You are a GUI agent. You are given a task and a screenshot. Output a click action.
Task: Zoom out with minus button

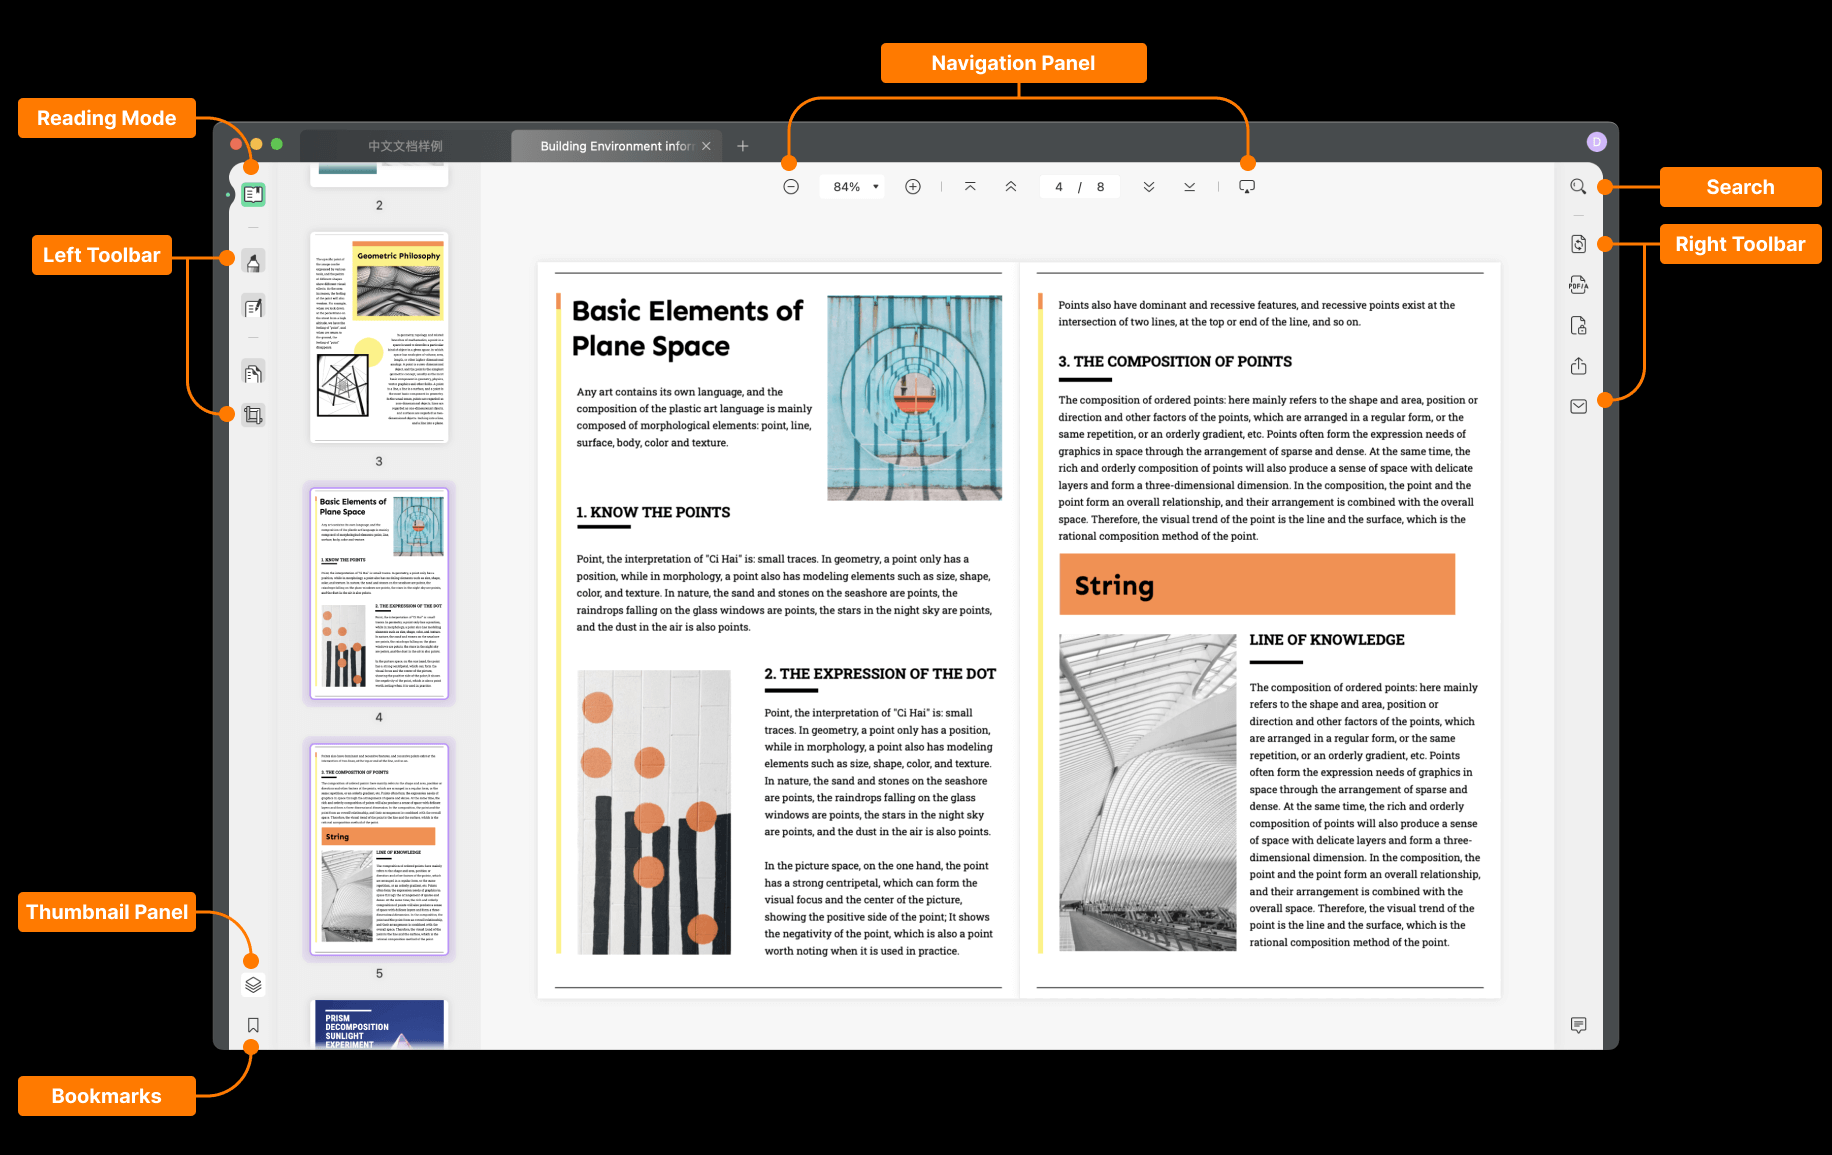coord(791,187)
